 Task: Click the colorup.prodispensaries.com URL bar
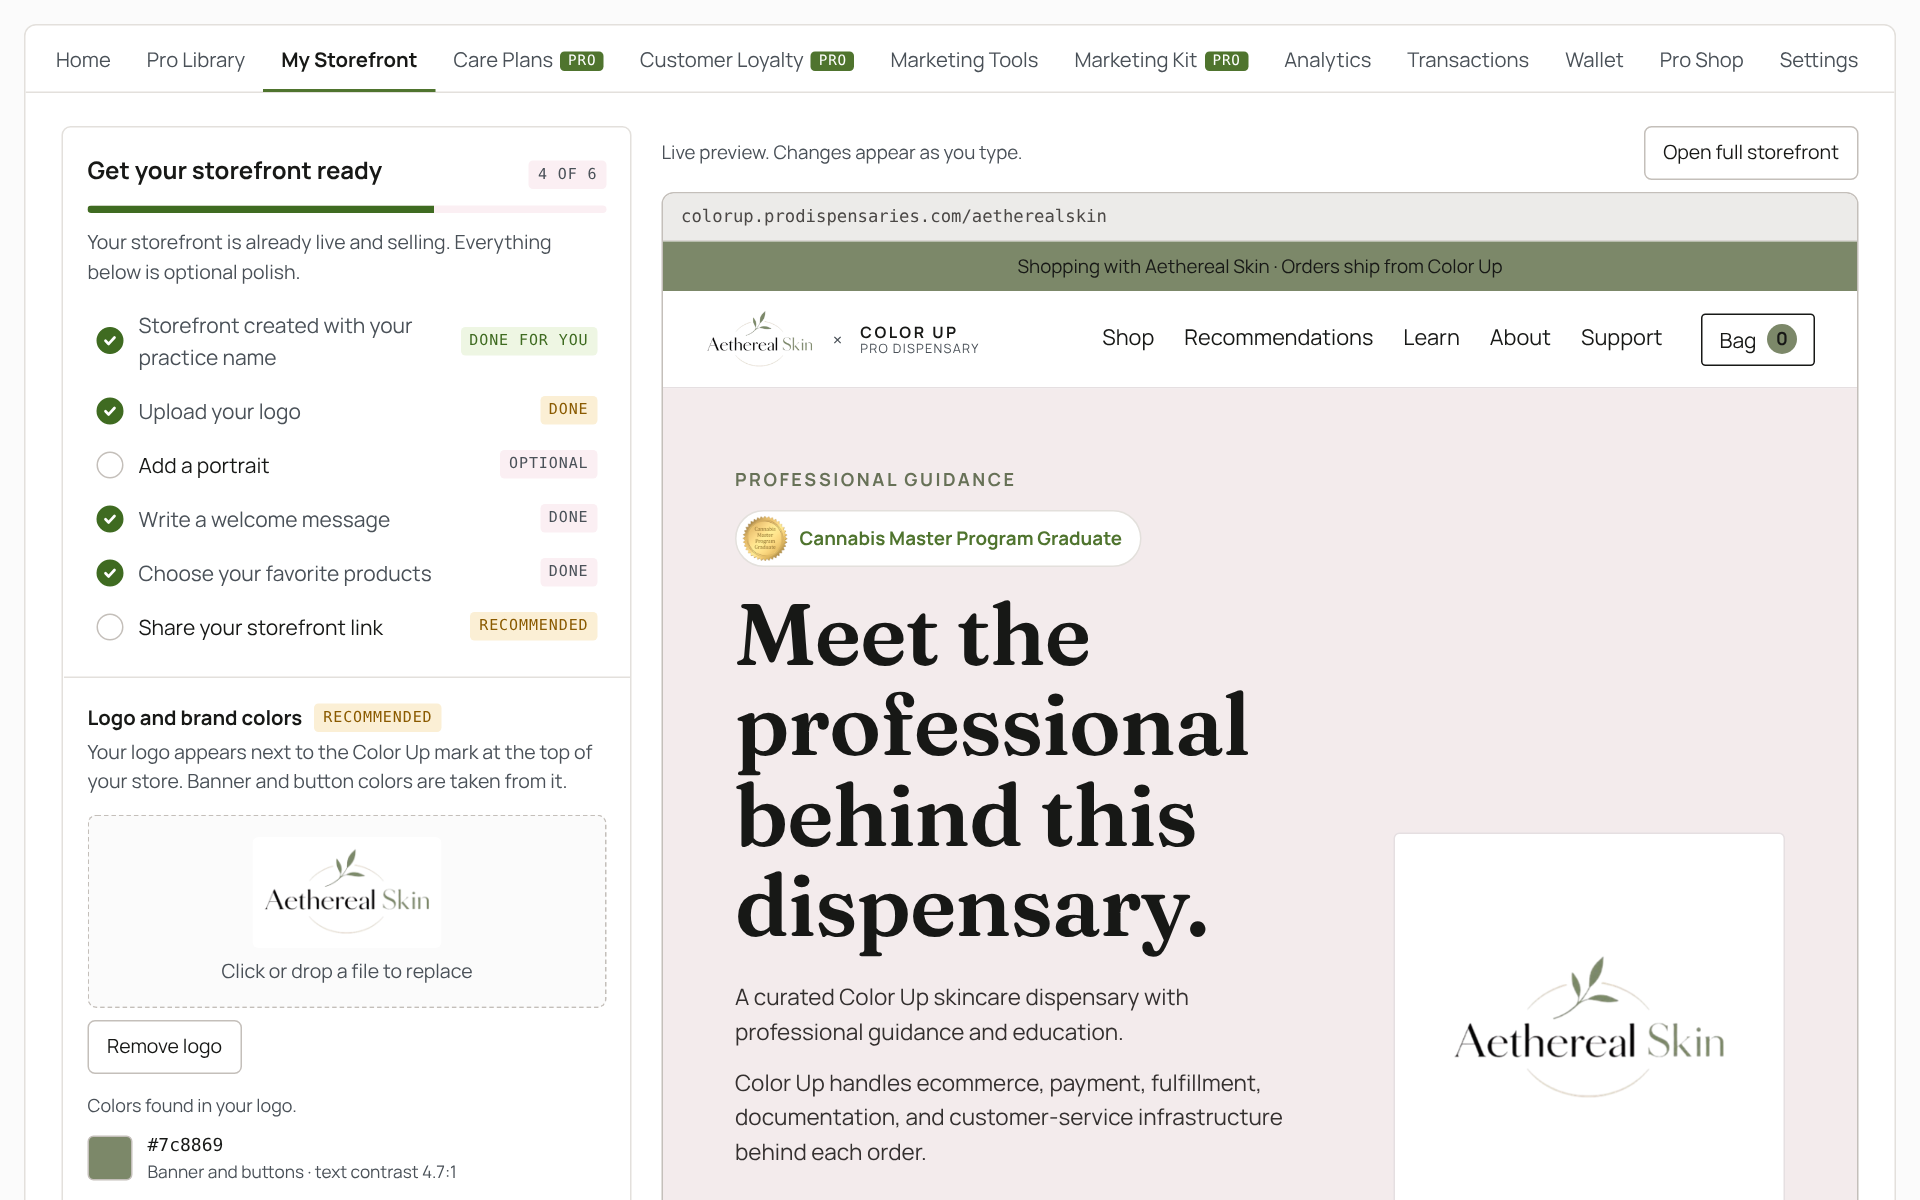point(1259,217)
